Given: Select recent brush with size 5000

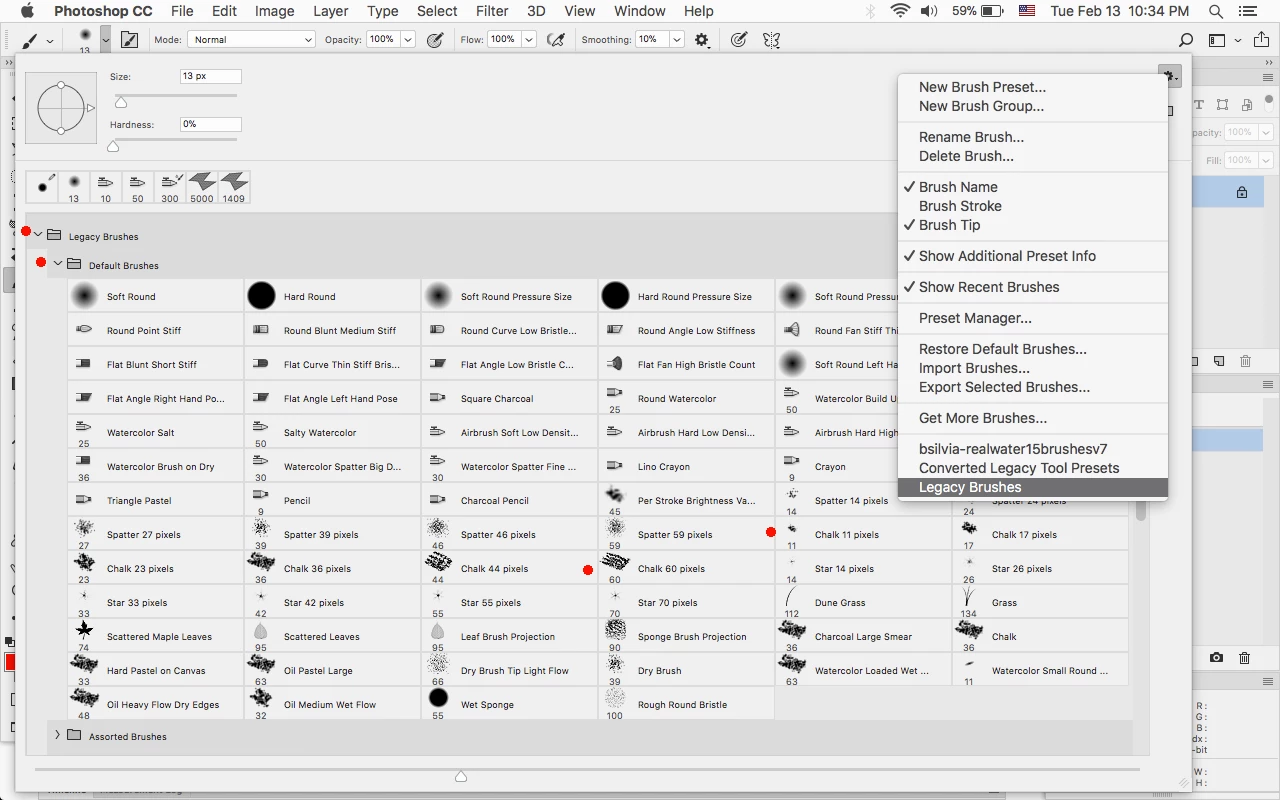Looking at the screenshot, I should (x=202, y=186).
